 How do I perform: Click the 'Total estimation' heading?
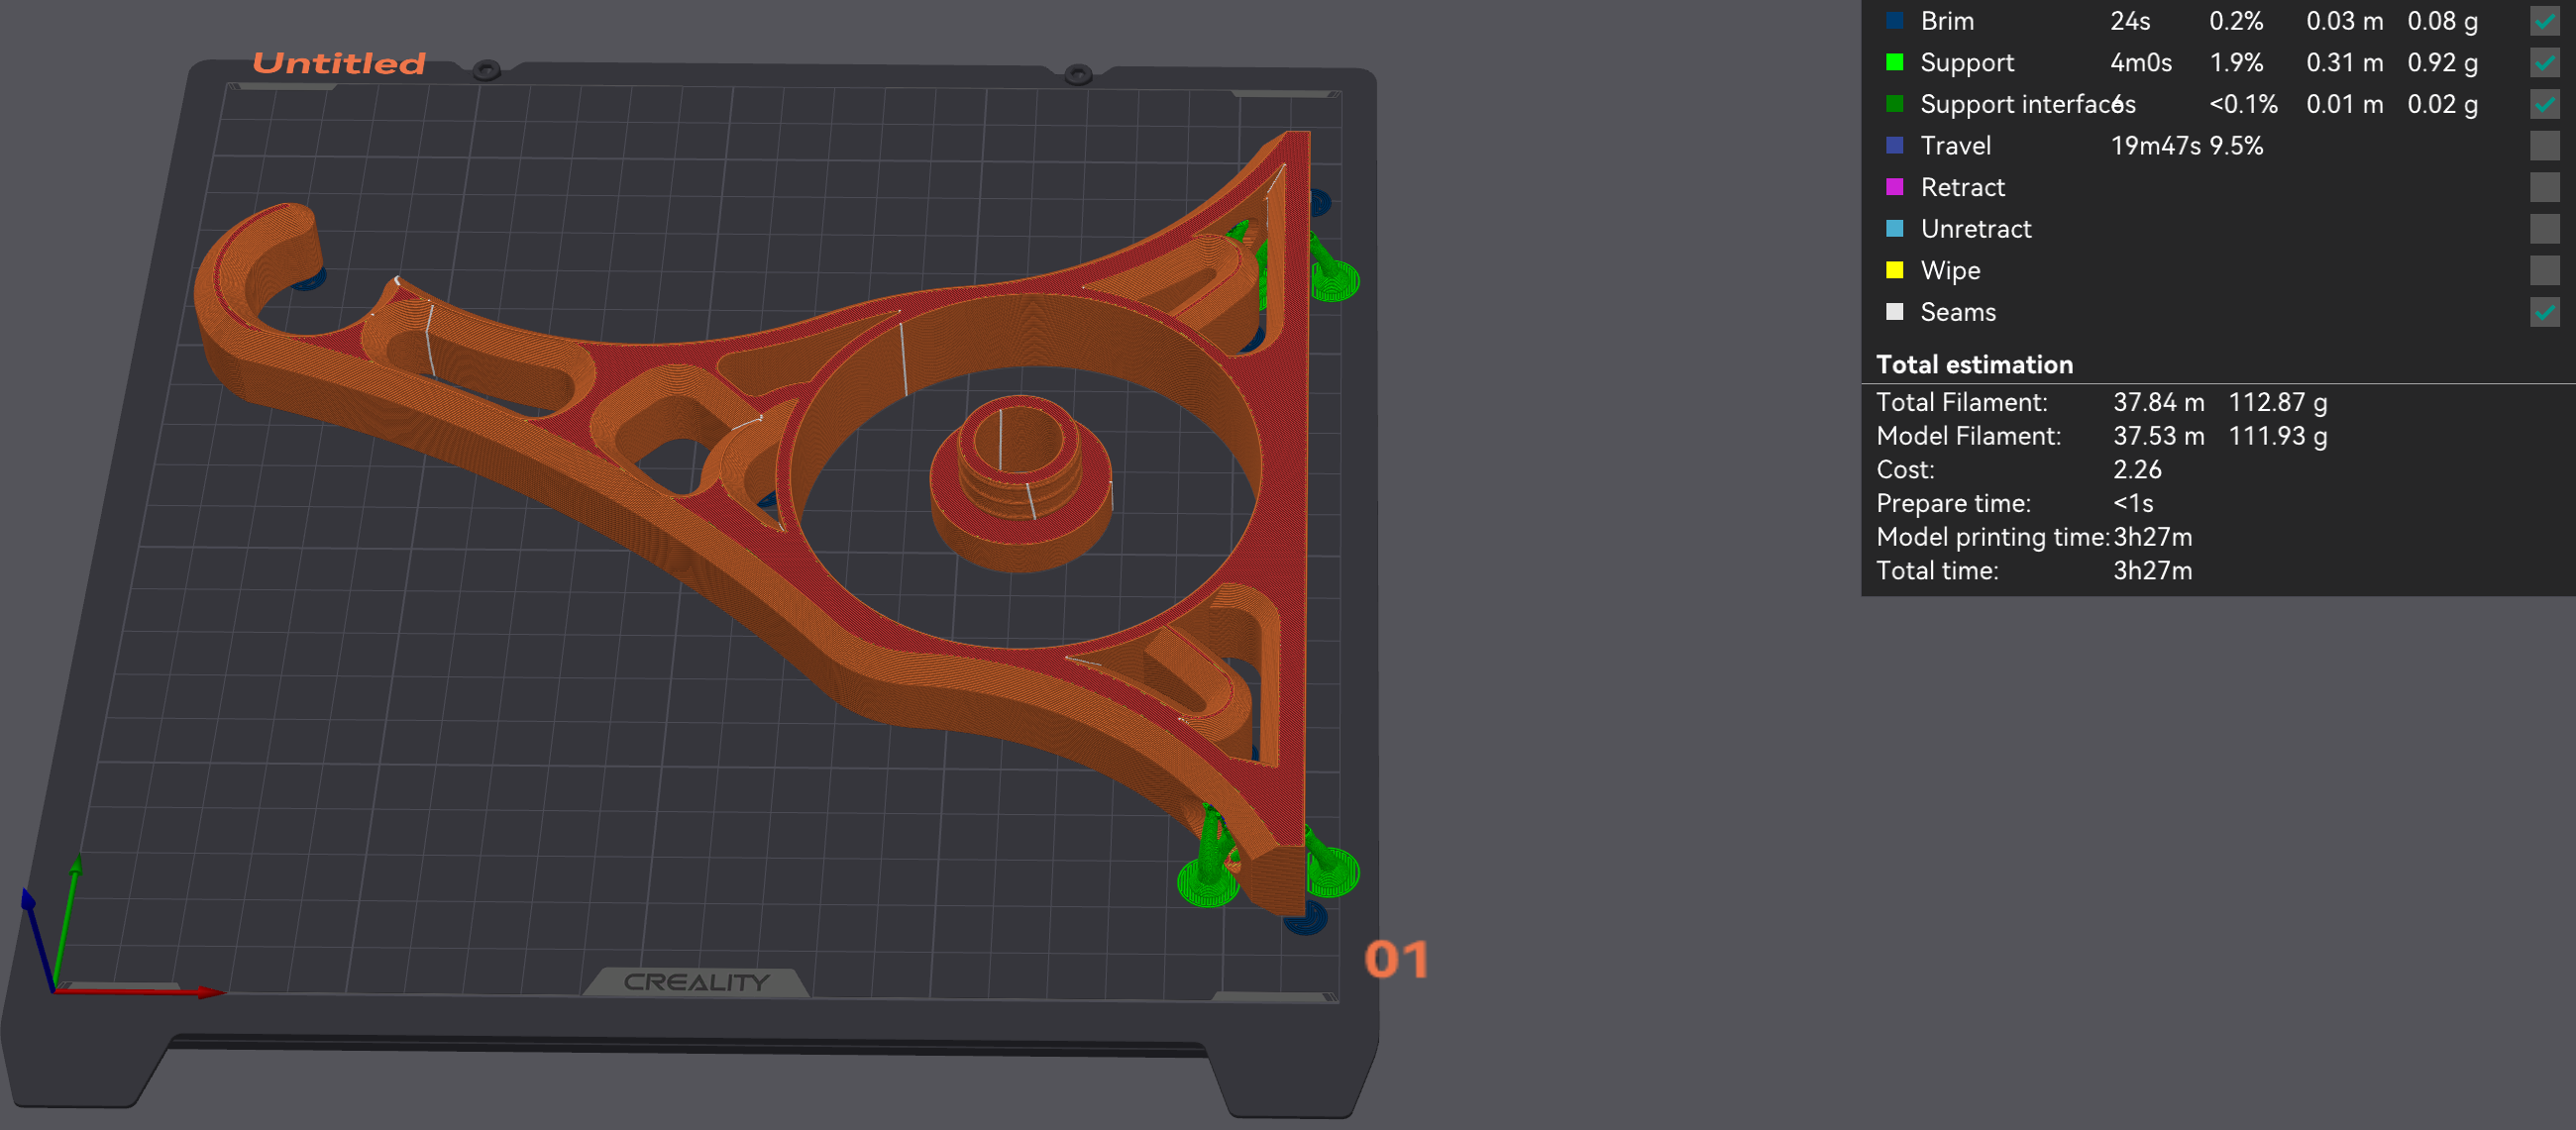1974,364
